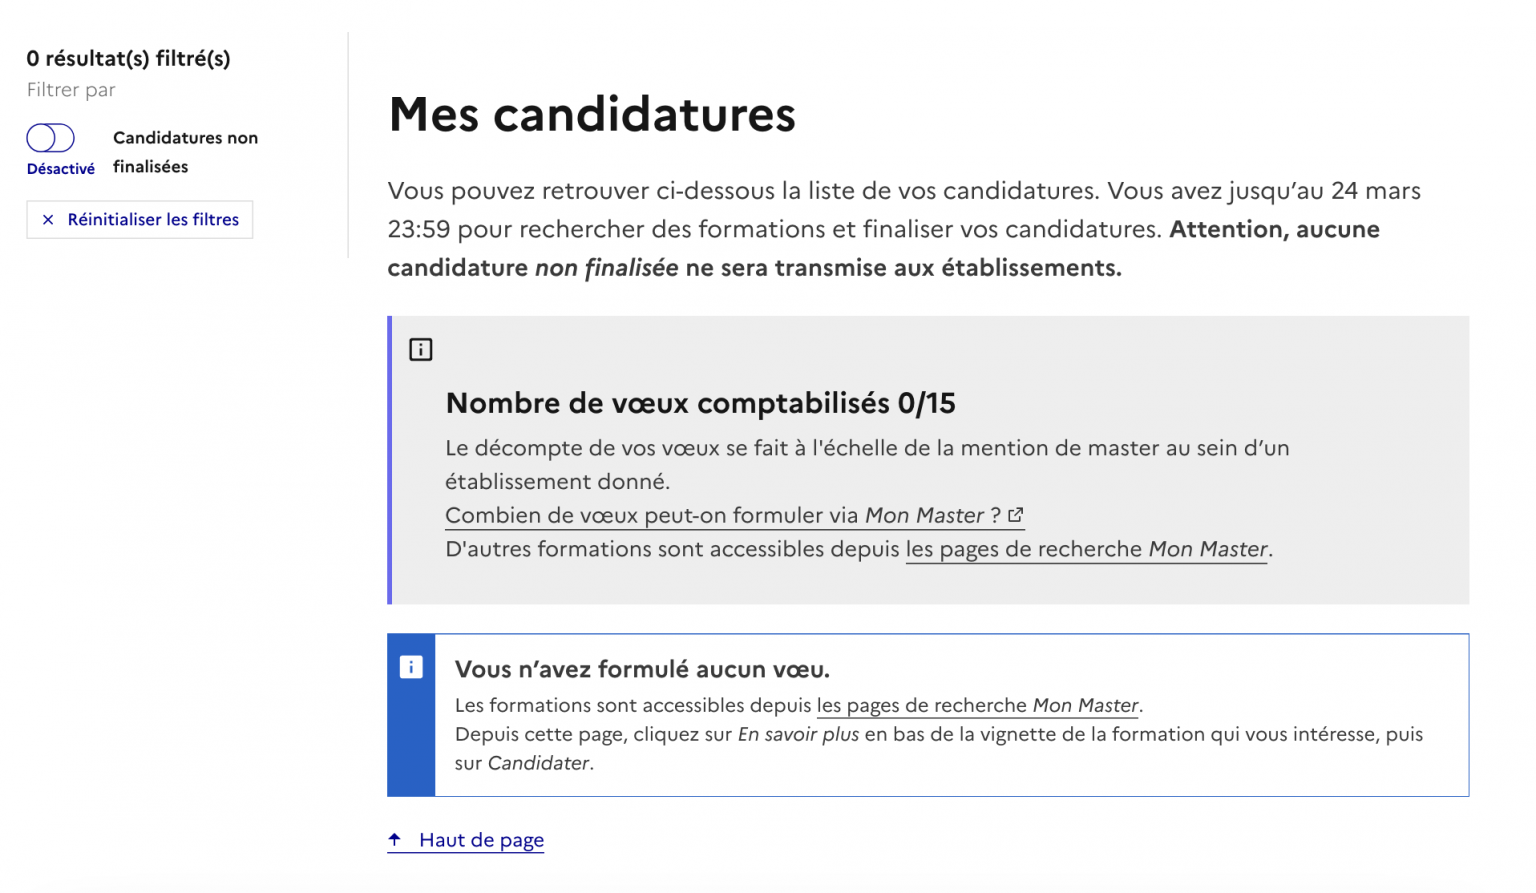
Task: Click the info icon in the gray vœux panel
Action: (x=421, y=349)
